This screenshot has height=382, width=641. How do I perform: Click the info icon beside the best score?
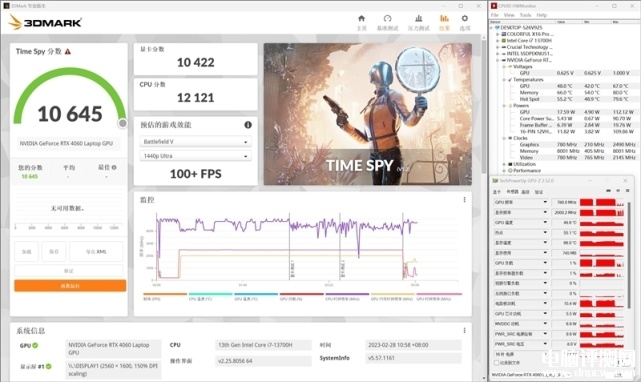tap(114, 167)
